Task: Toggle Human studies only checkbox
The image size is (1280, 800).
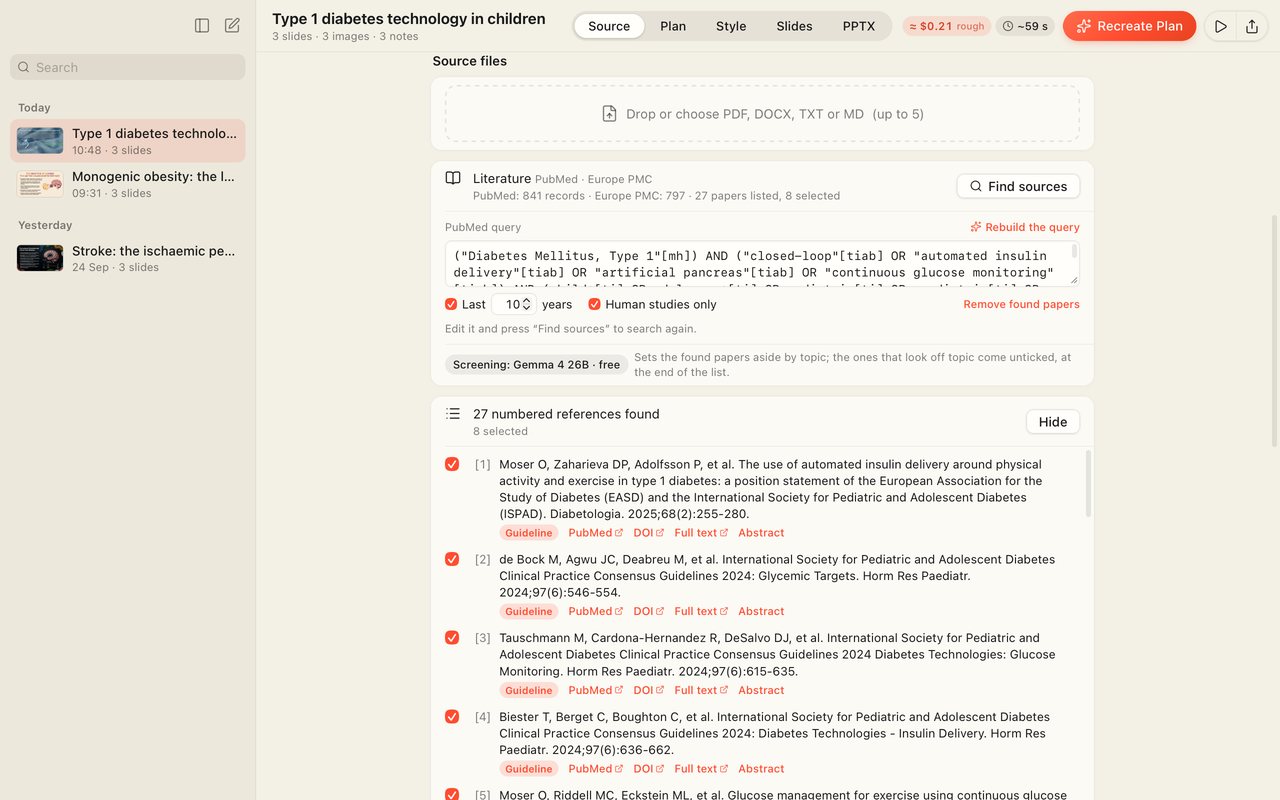Action: pos(594,304)
